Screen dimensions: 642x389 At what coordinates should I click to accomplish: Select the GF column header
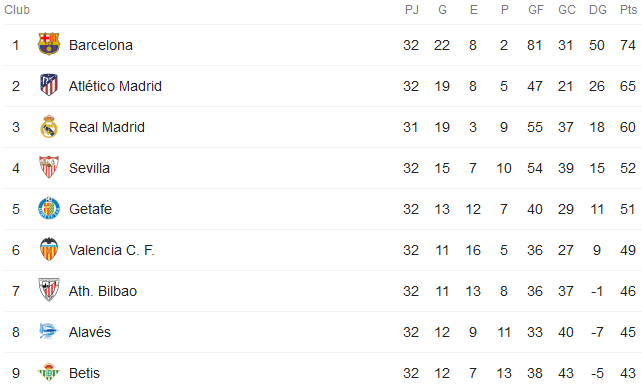click(x=536, y=10)
